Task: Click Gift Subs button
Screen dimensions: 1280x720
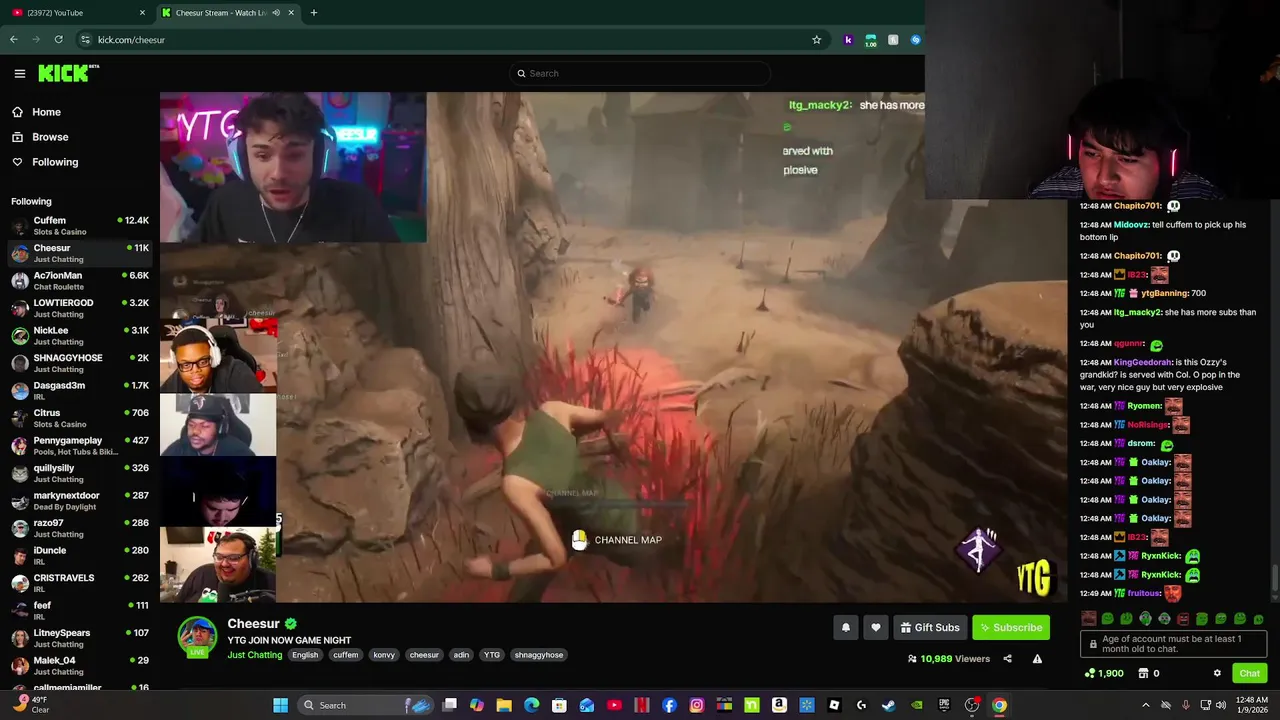Action: coord(930,627)
